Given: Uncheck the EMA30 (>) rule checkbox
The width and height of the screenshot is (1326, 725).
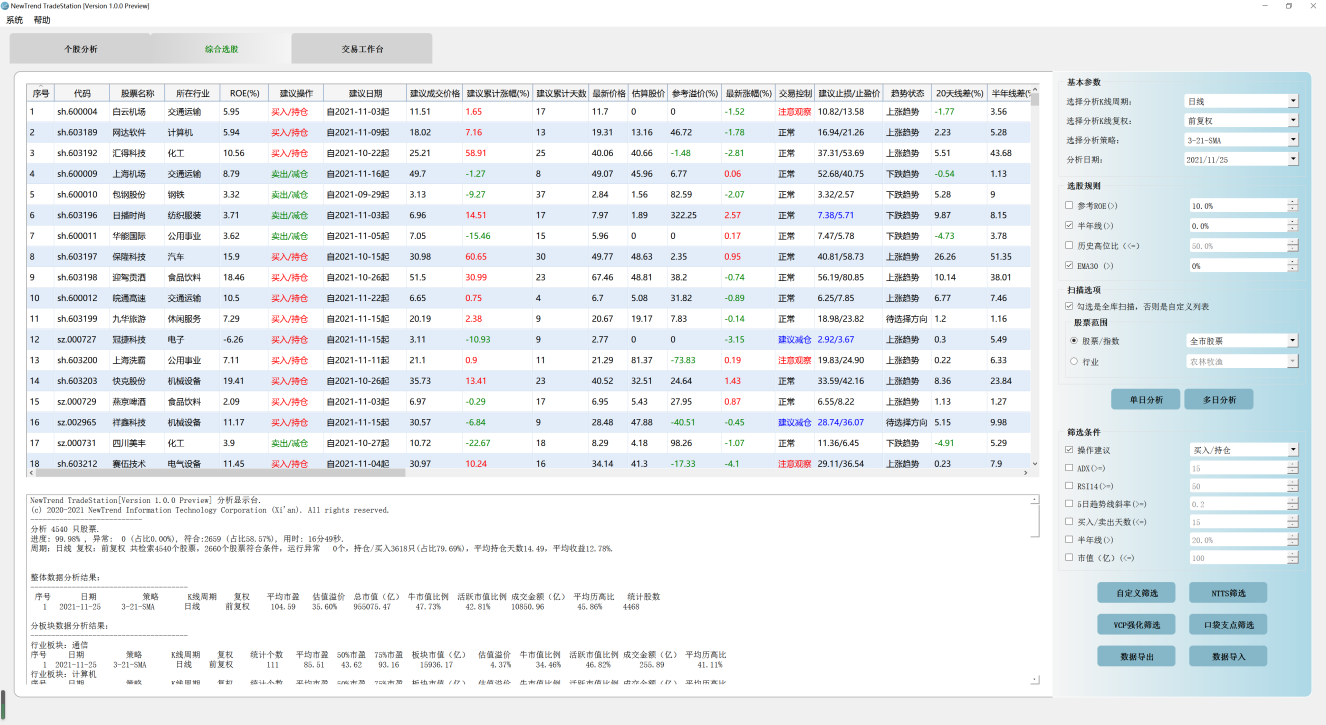Looking at the screenshot, I should [x=1070, y=266].
